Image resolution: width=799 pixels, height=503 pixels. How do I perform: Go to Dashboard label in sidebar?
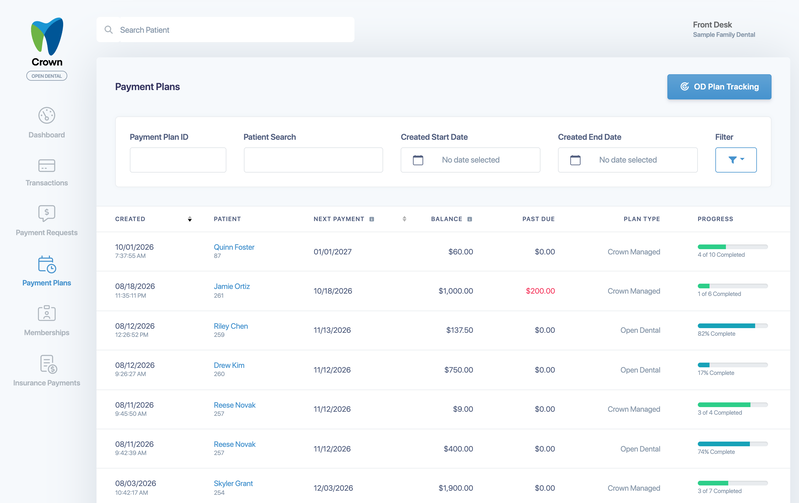[x=46, y=135]
